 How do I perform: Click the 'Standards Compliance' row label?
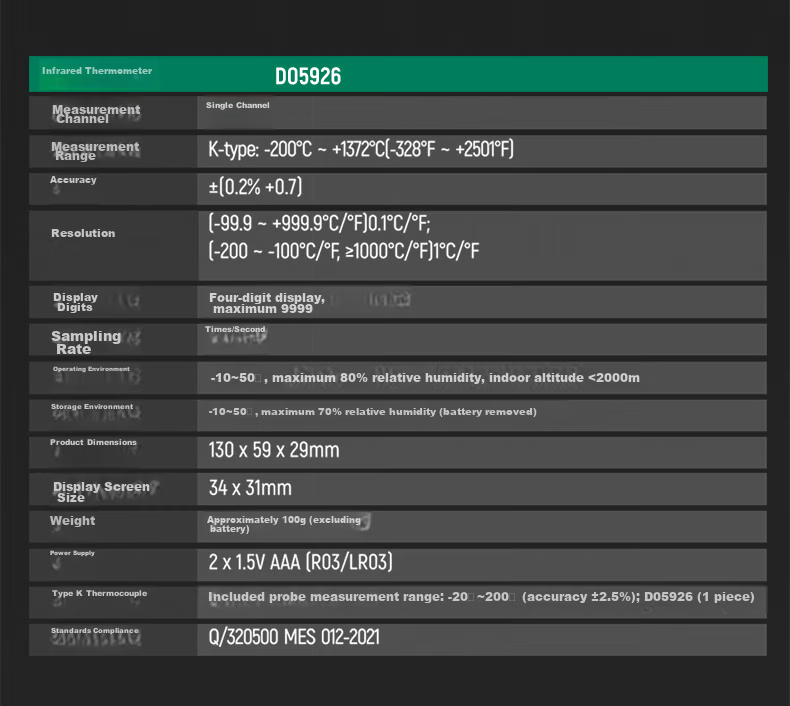[94, 630]
